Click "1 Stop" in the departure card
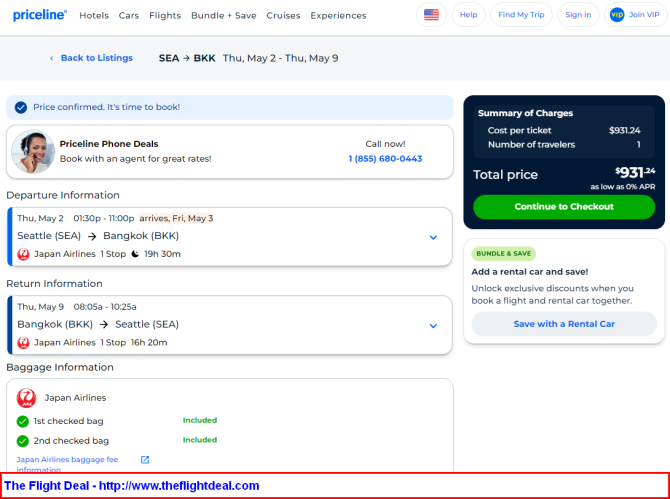This screenshot has height=499, width=670. pyautogui.click(x=113, y=254)
